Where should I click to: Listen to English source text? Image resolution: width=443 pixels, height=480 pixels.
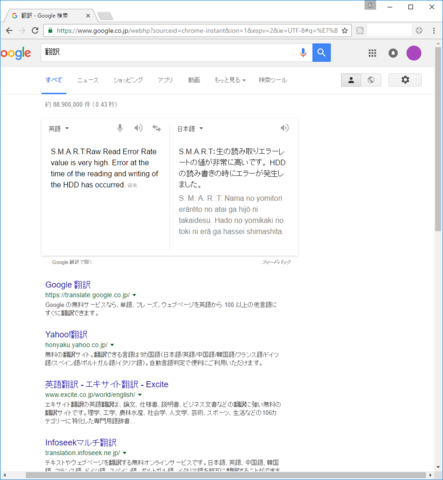(x=138, y=128)
